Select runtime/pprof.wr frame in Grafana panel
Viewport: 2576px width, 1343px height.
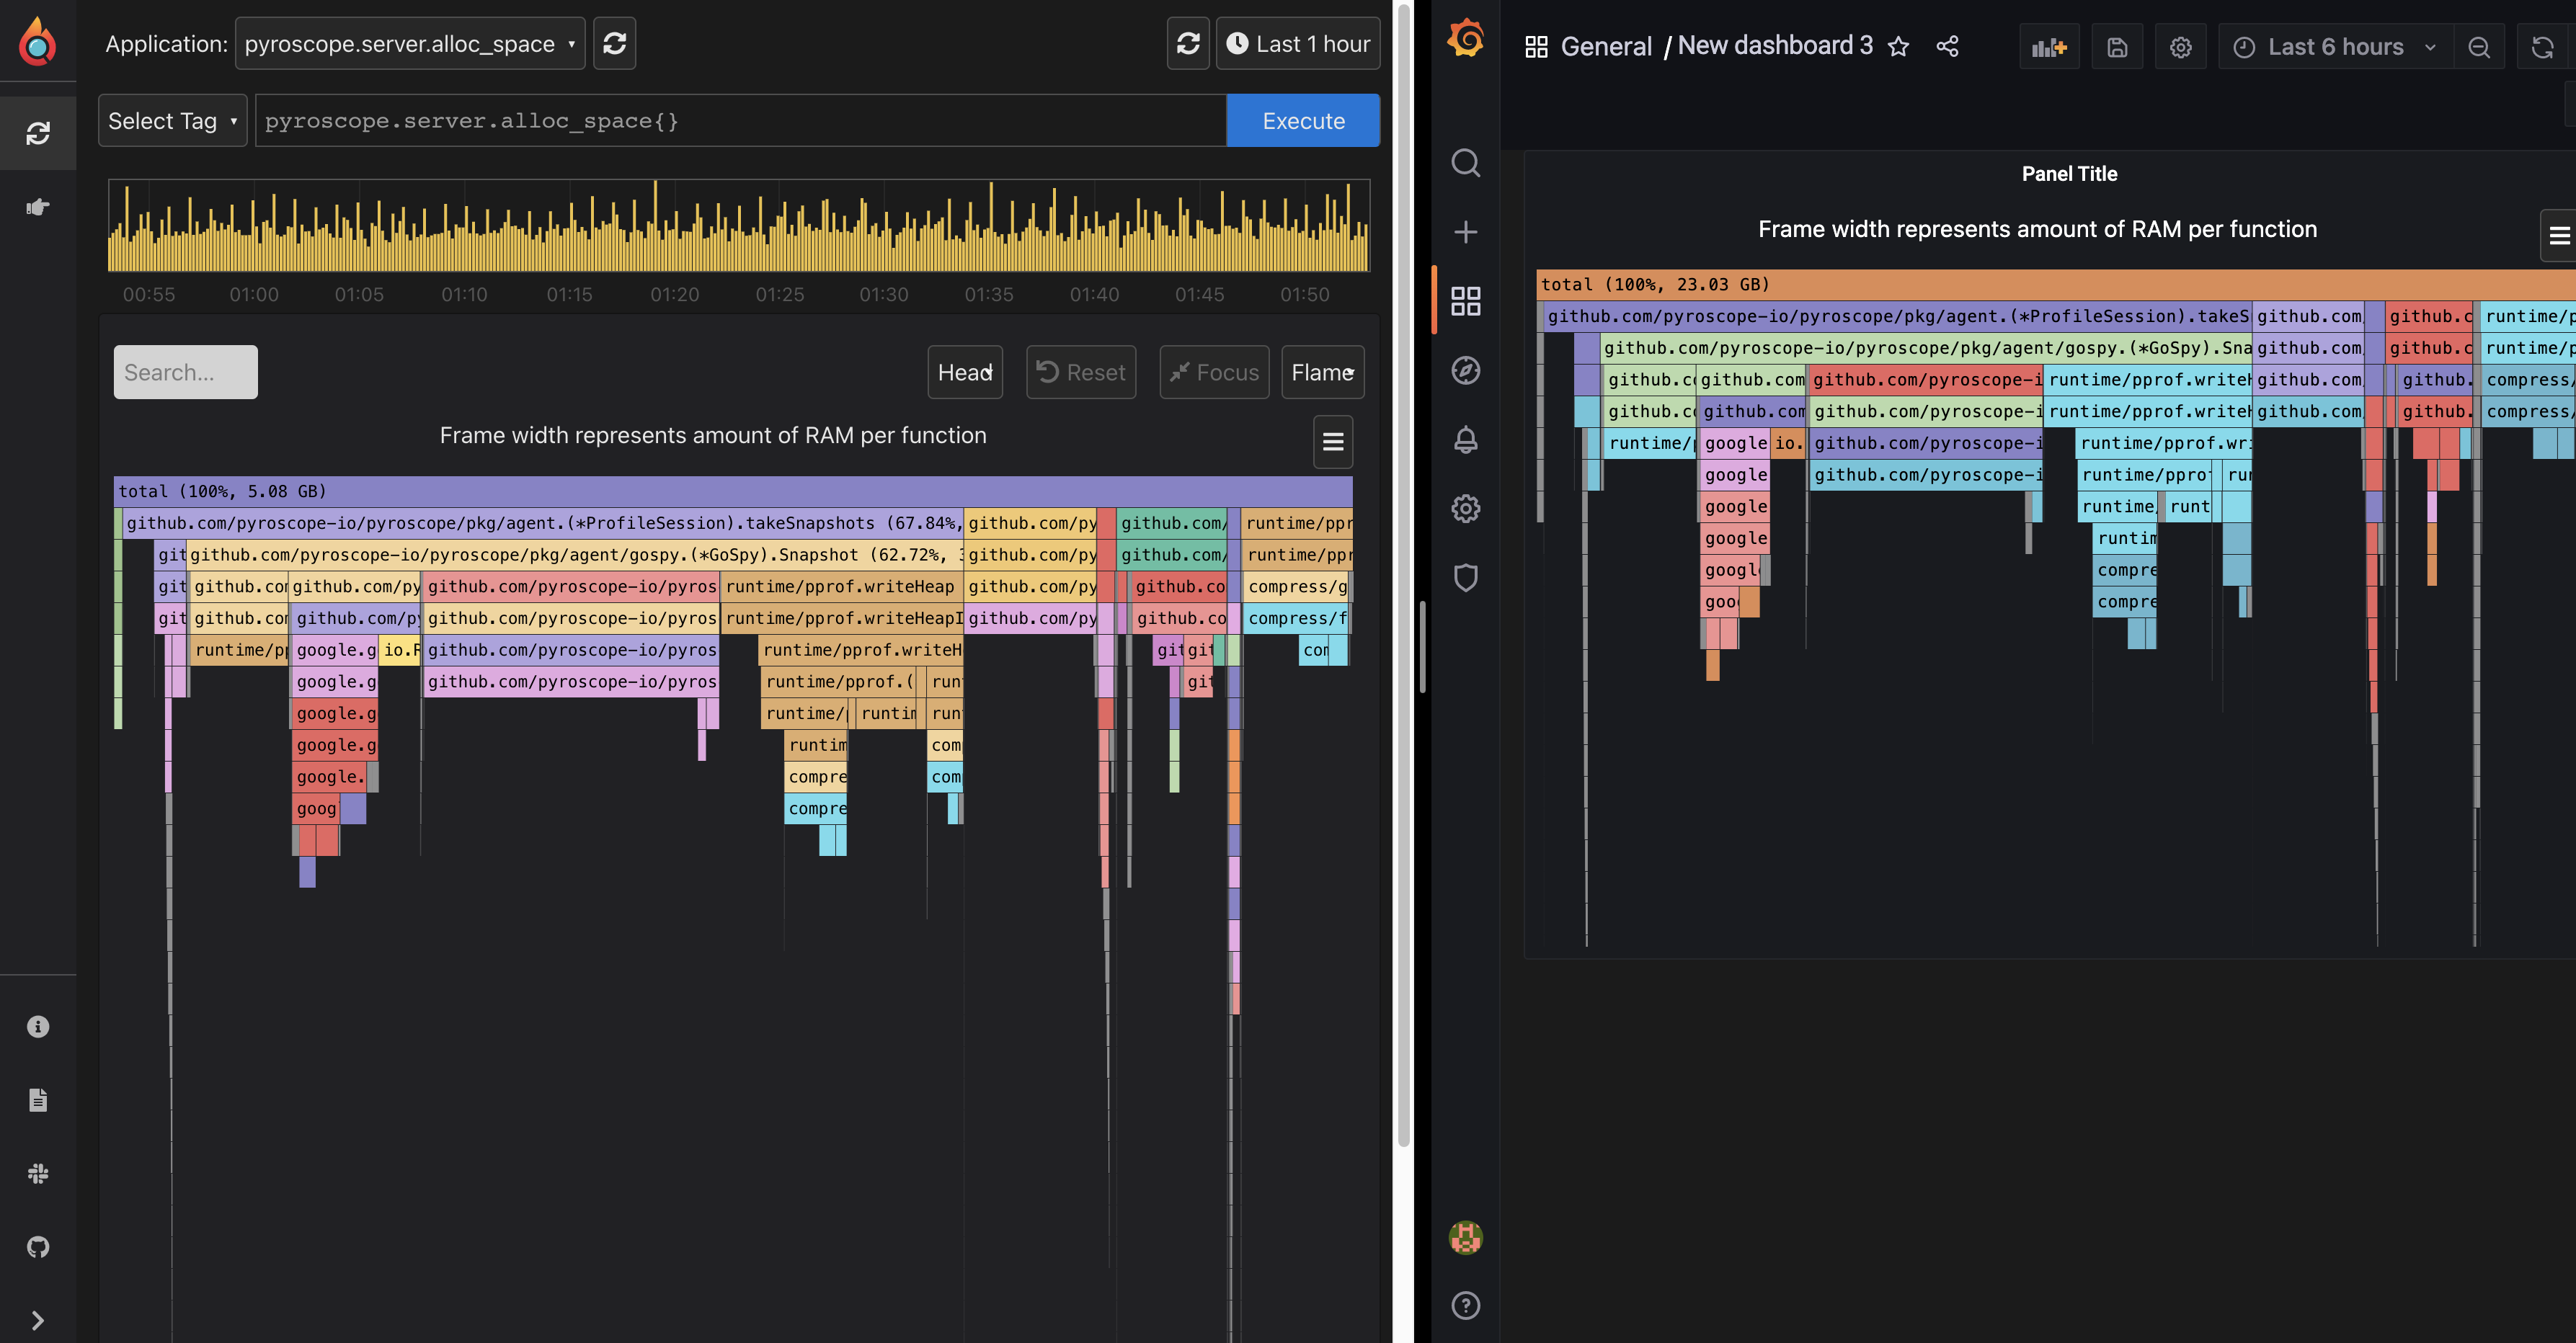tap(2163, 443)
